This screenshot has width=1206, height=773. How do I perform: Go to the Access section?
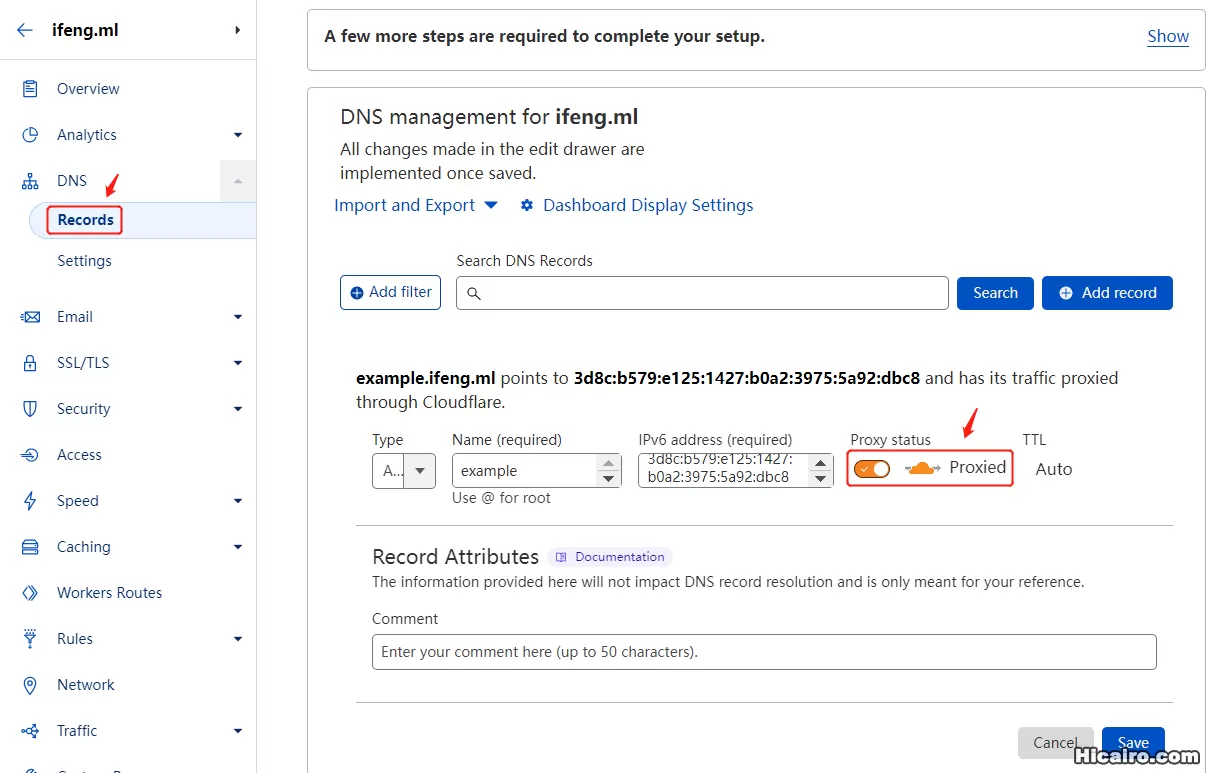(79, 455)
